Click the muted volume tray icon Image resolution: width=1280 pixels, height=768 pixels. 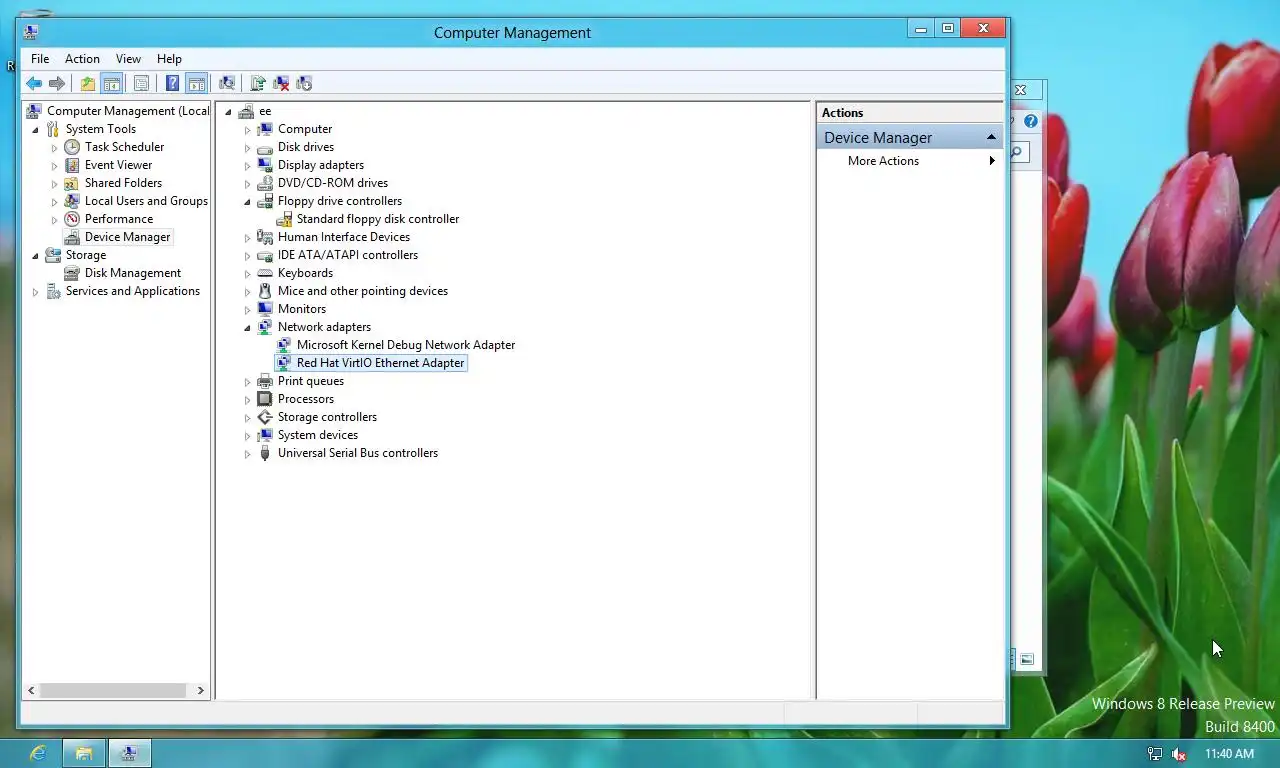1179,754
